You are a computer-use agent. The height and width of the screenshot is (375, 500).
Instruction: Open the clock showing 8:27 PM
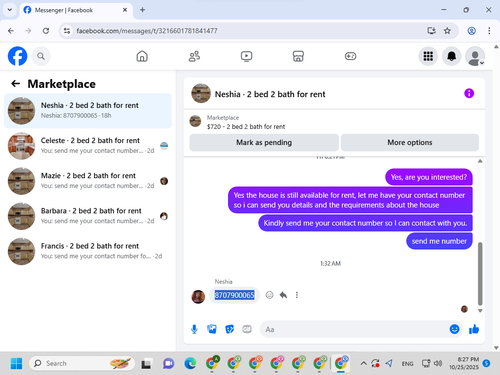tap(464, 363)
